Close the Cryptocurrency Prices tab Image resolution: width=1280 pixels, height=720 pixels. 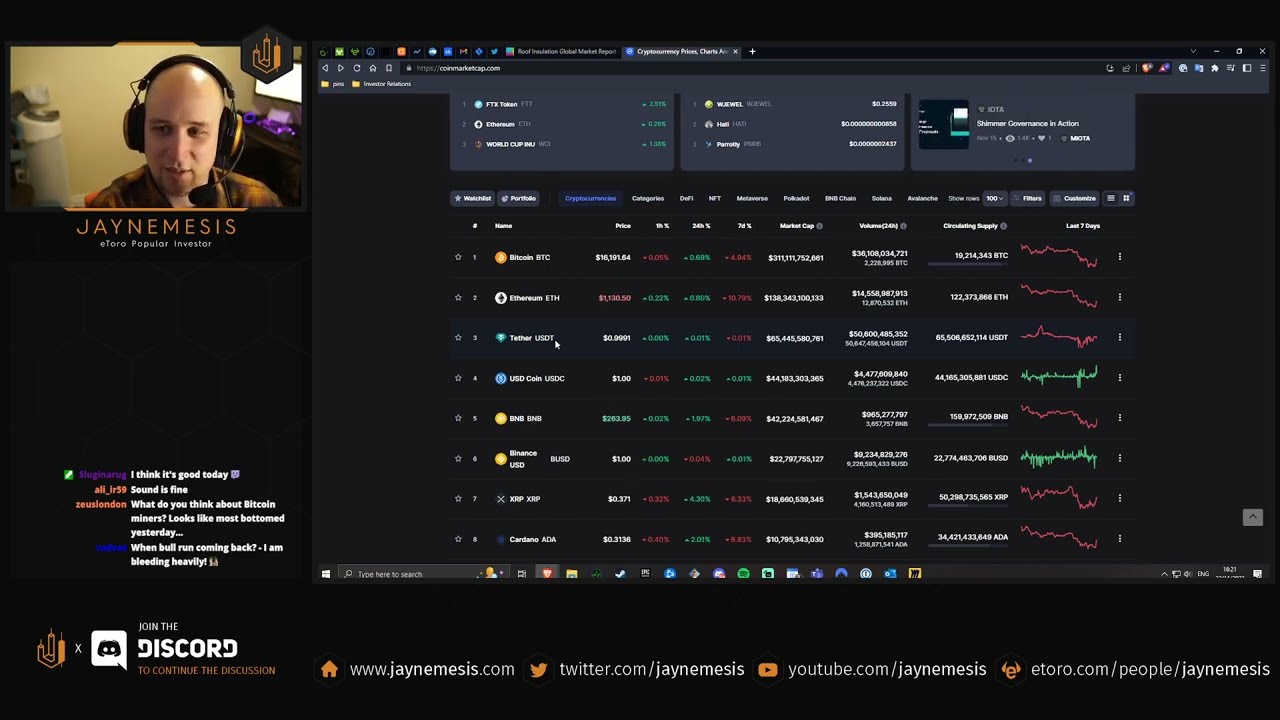coord(735,51)
